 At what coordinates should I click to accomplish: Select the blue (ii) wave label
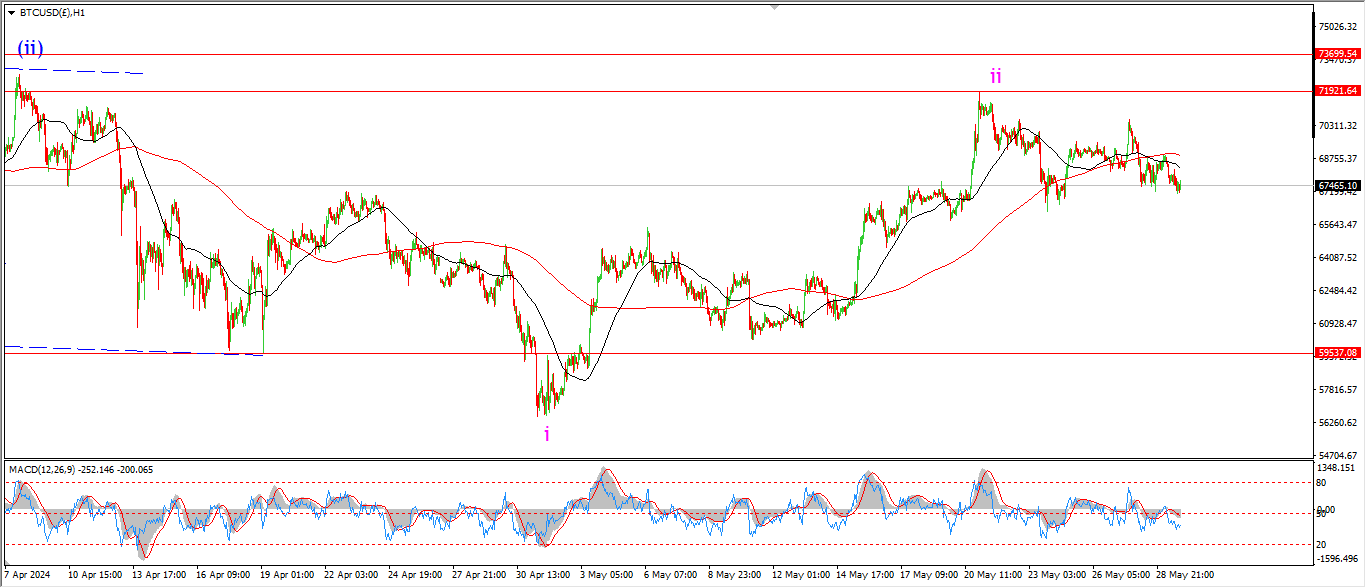point(29,49)
